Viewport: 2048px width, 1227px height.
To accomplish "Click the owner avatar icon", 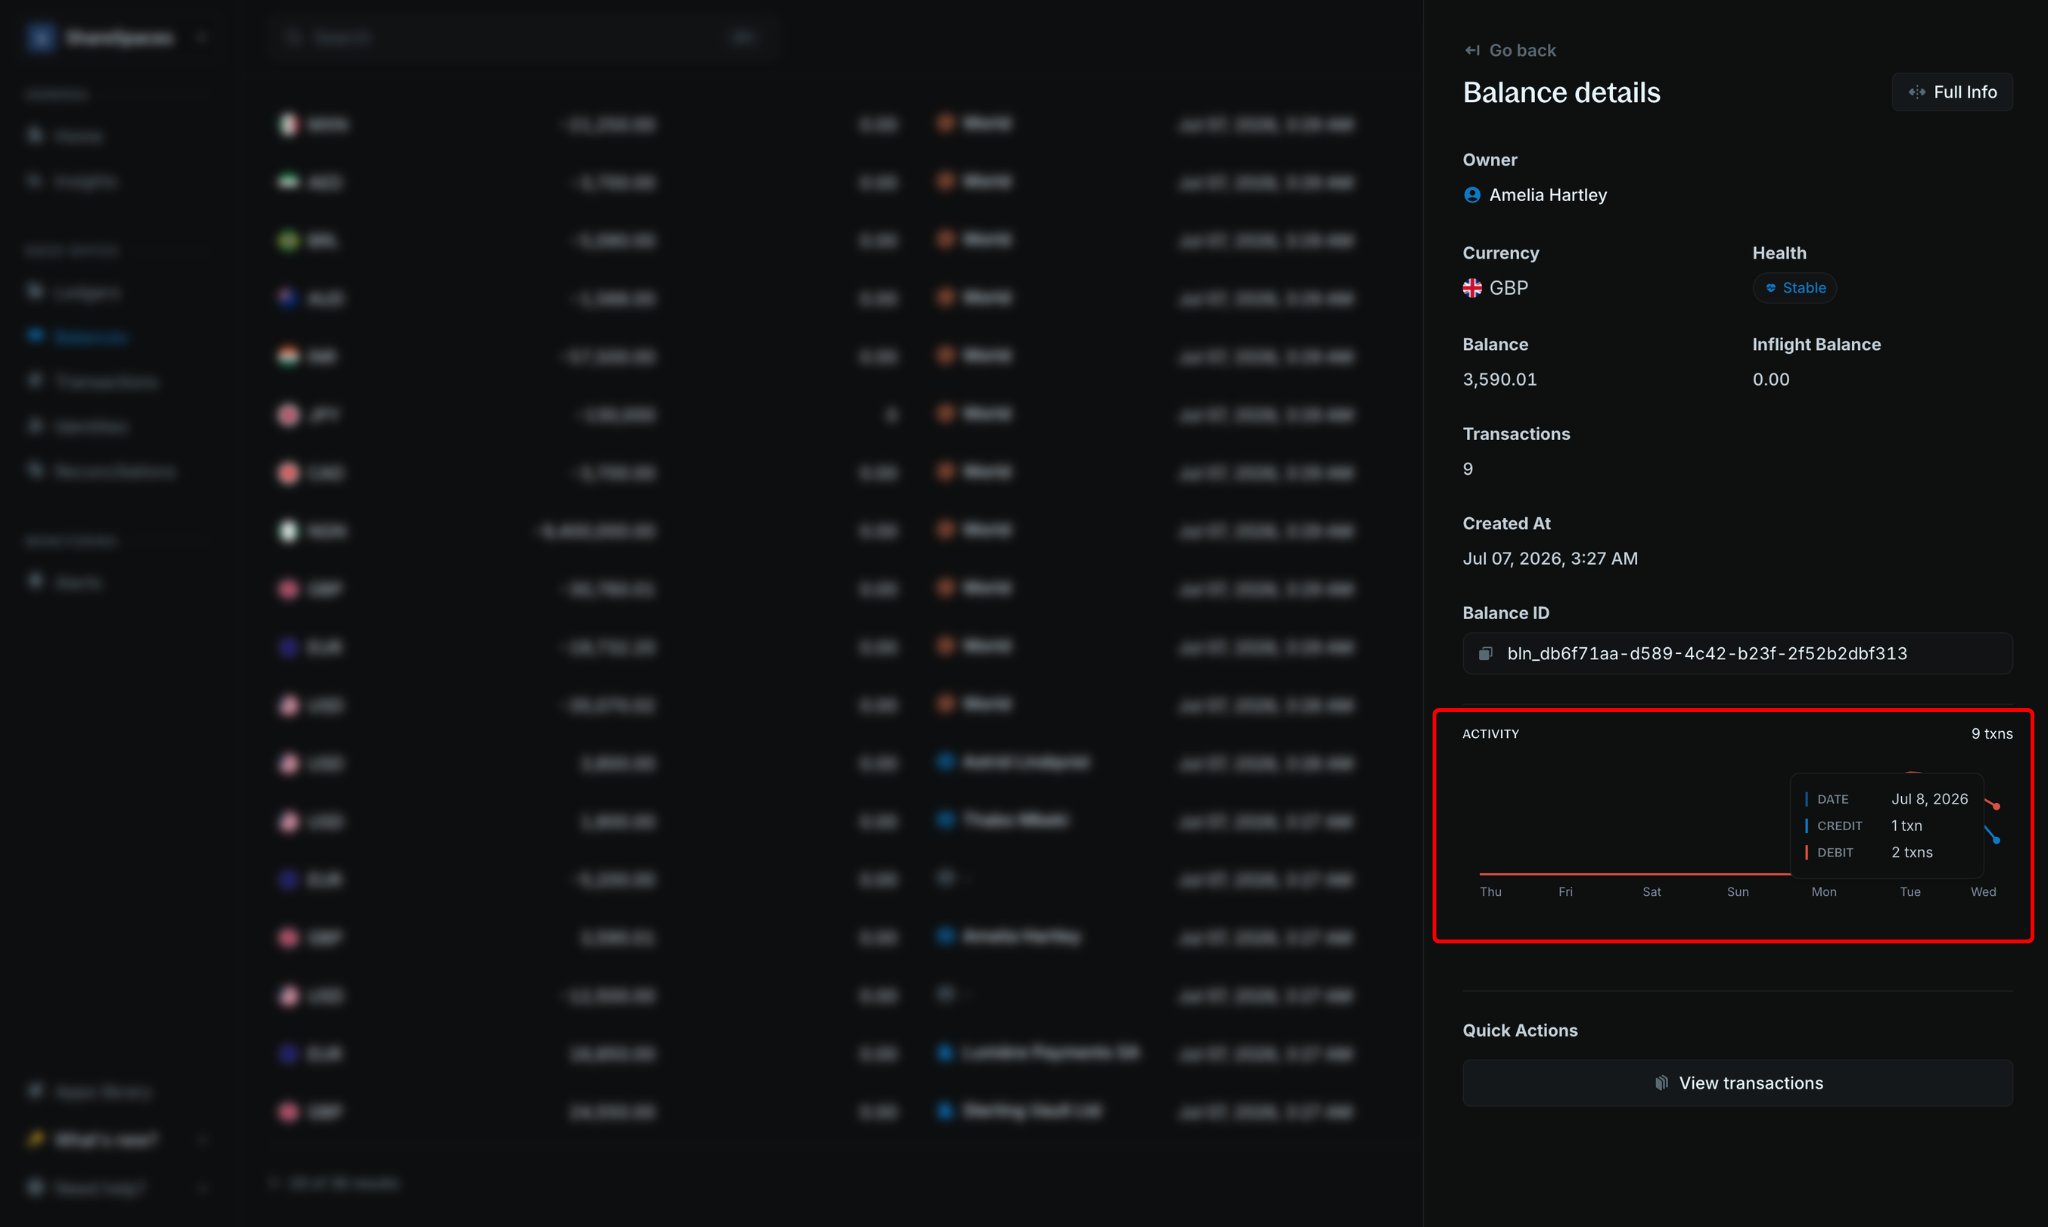I will (1472, 195).
